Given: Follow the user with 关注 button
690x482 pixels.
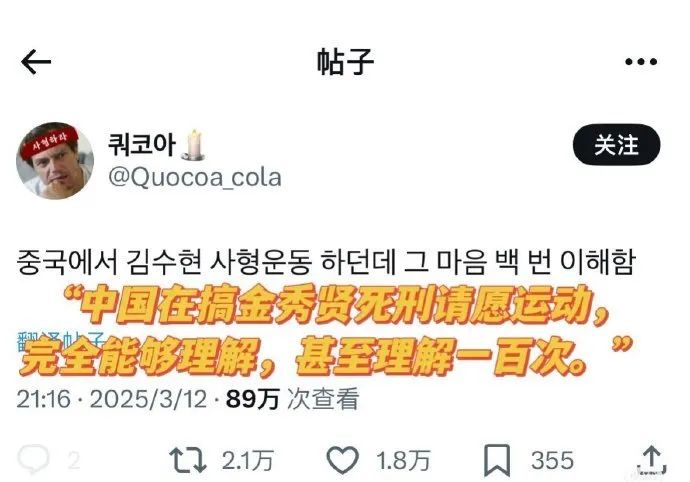Looking at the screenshot, I should pyautogui.click(x=616, y=145).
